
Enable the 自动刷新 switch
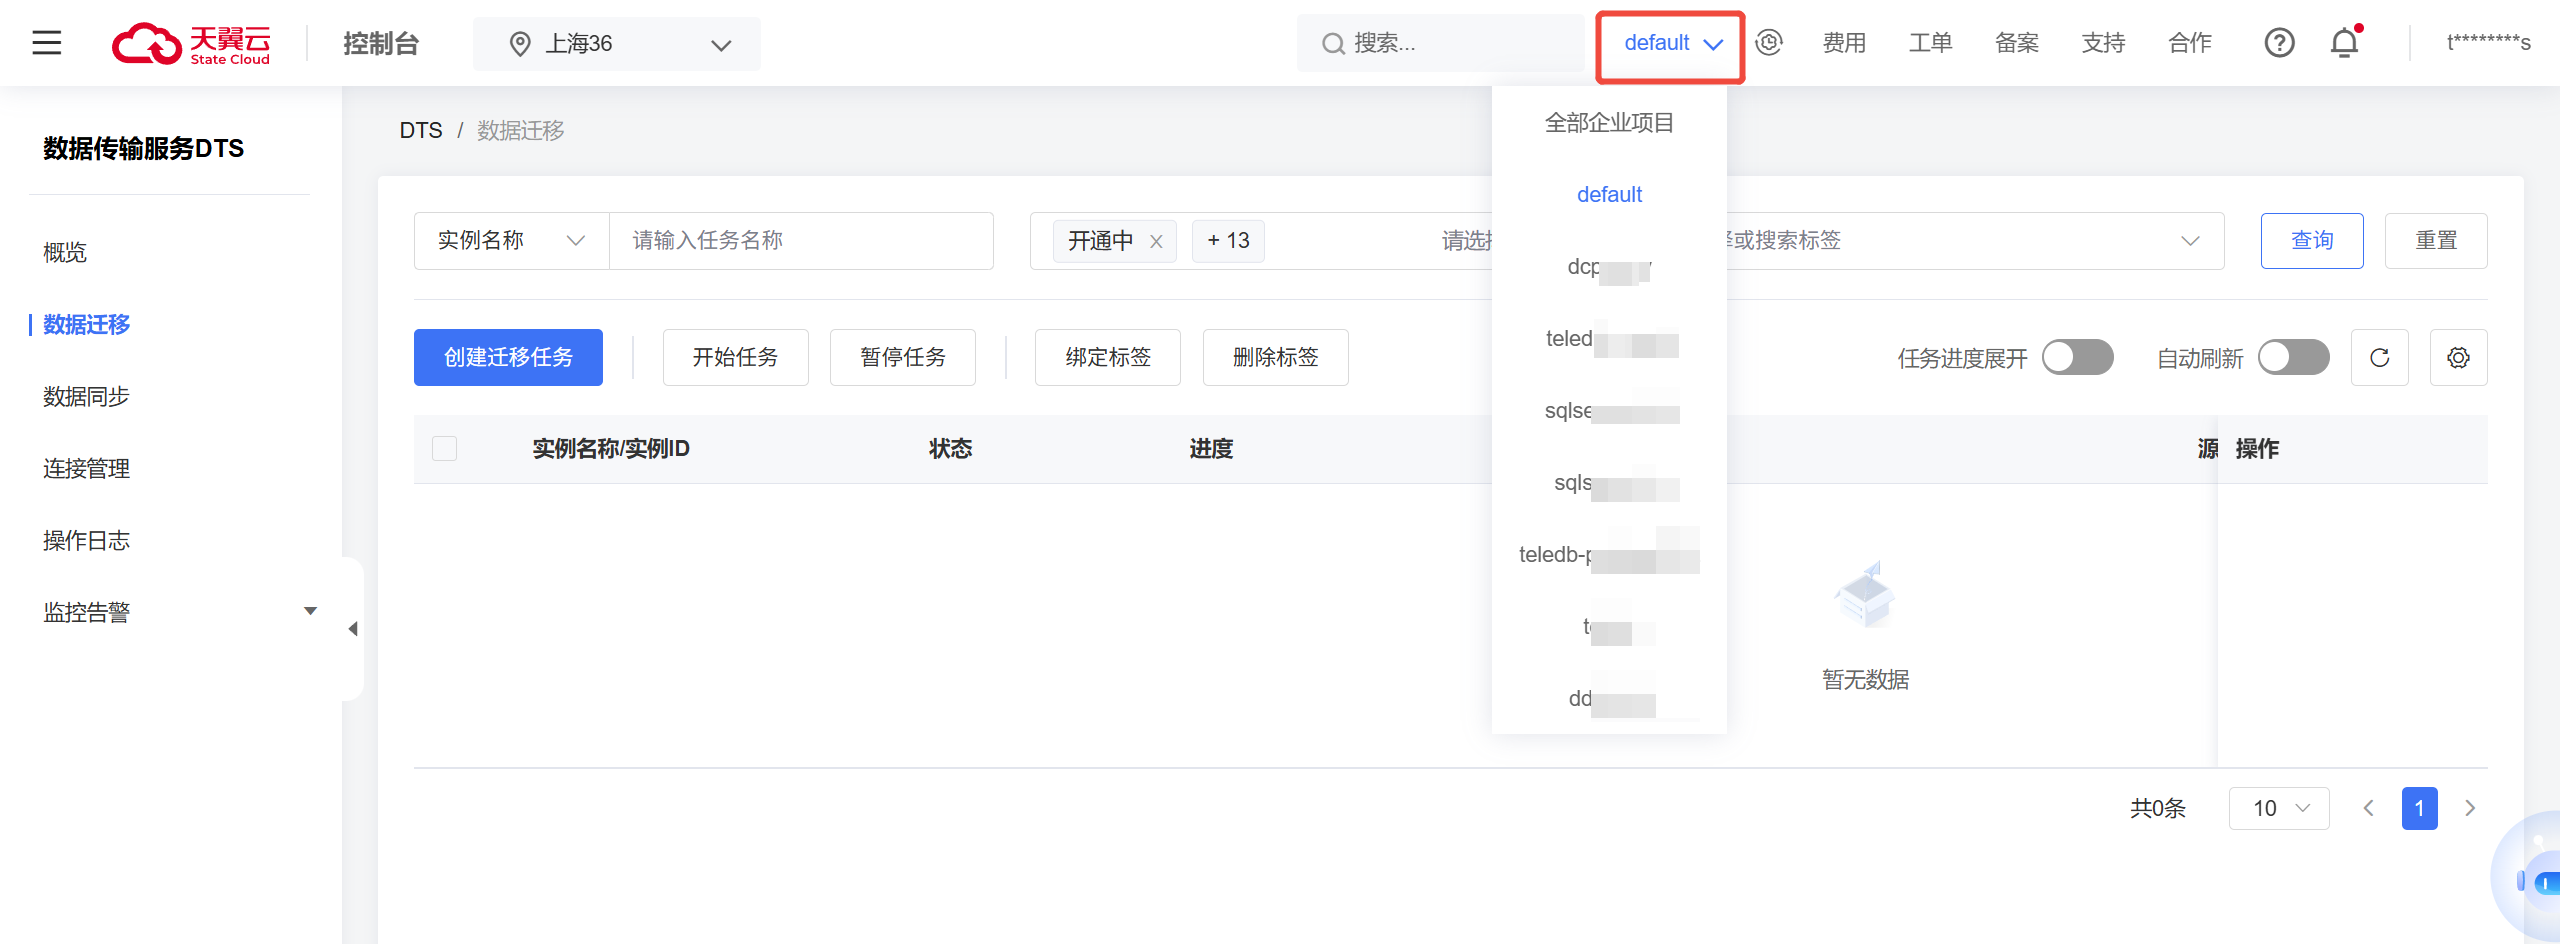[x=2293, y=358]
